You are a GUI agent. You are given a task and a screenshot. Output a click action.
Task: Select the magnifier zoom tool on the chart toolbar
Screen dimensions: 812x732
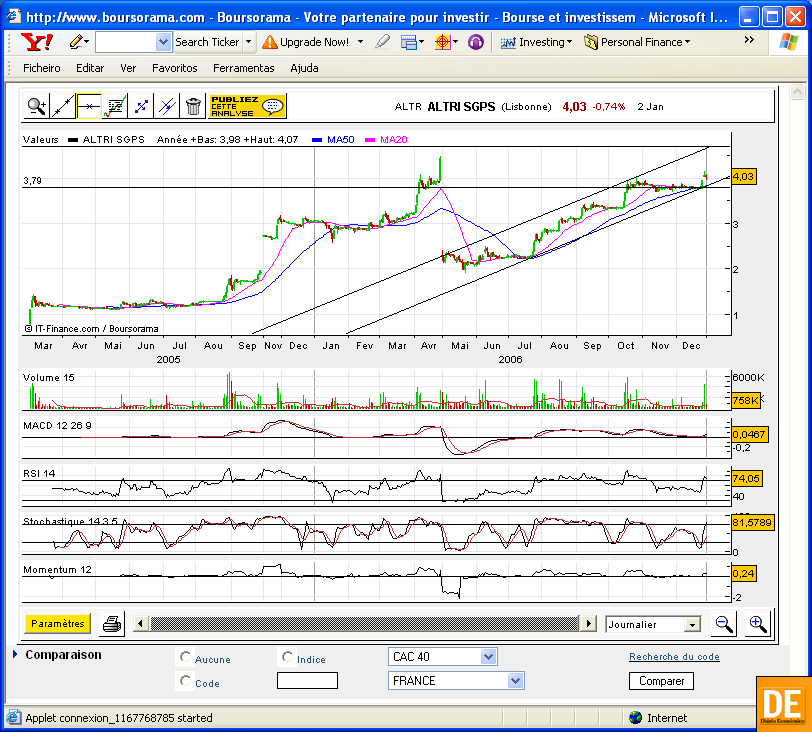(x=37, y=107)
